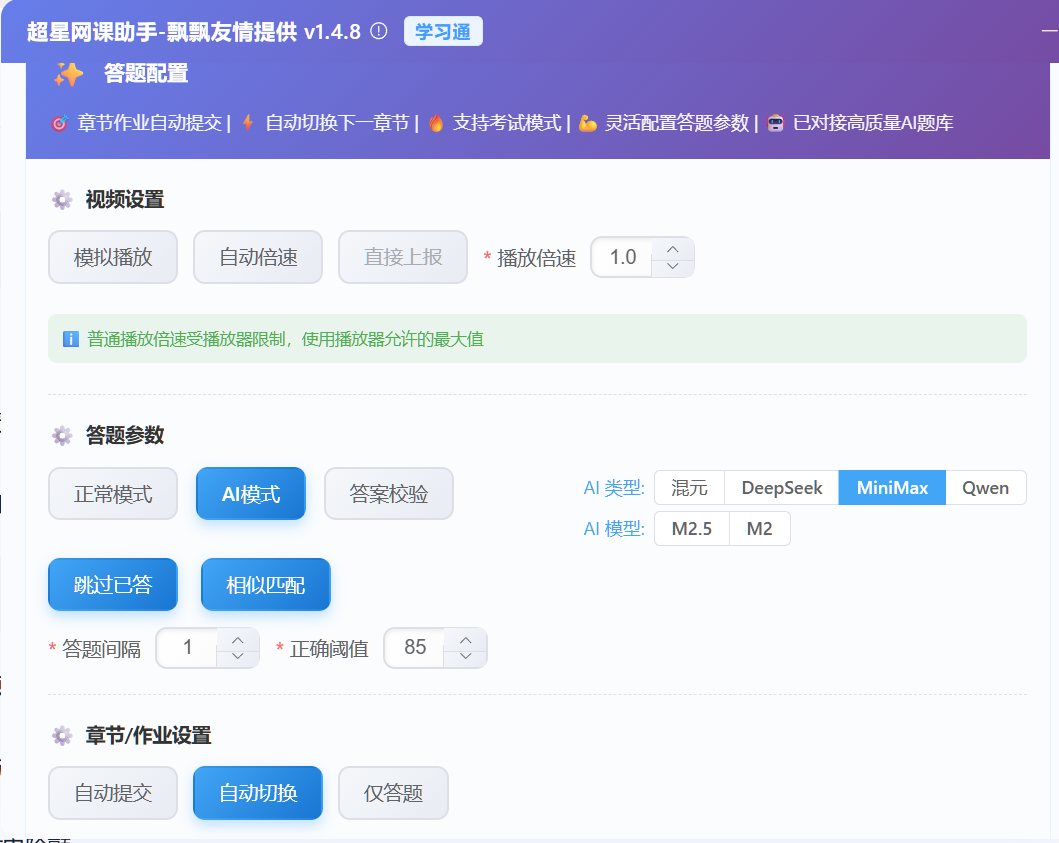Click the info icon in the green notice banner
The image size is (1059, 843).
(x=70, y=339)
